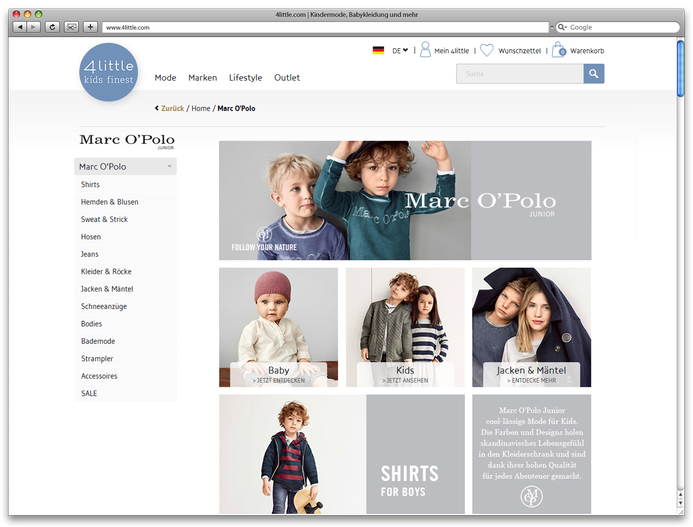Image resolution: width=693 pixels, height=527 pixels.
Task: Open the 4little kids finest logo
Action: click(x=109, y=72)
